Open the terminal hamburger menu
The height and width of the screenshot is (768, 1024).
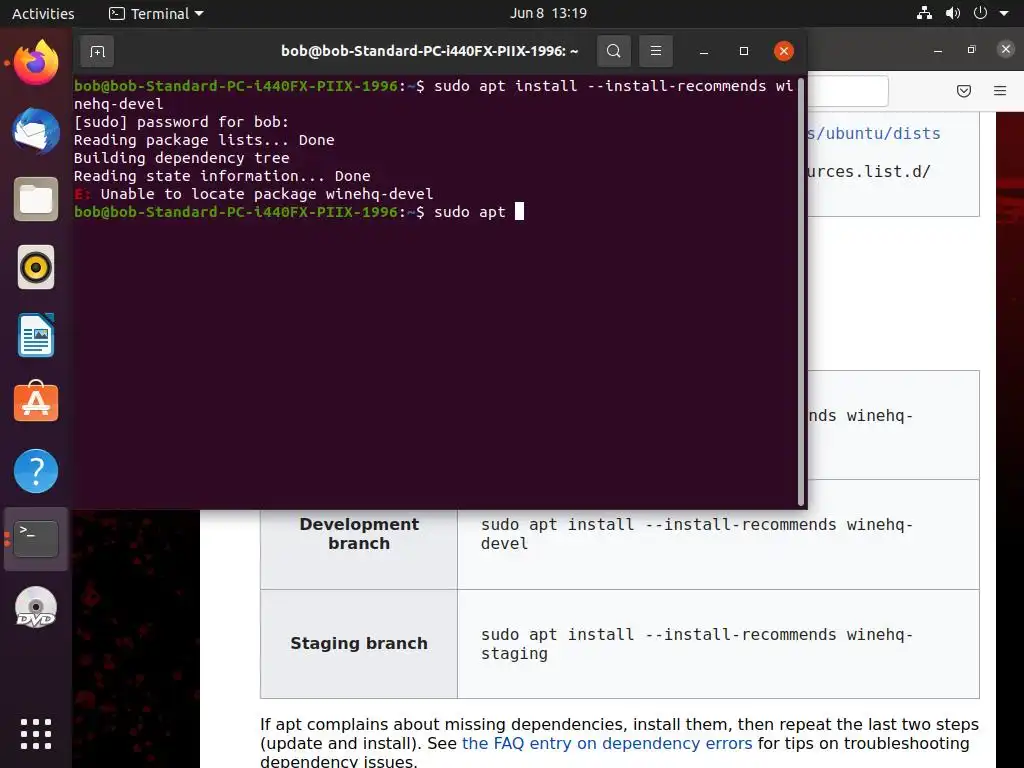656,51
